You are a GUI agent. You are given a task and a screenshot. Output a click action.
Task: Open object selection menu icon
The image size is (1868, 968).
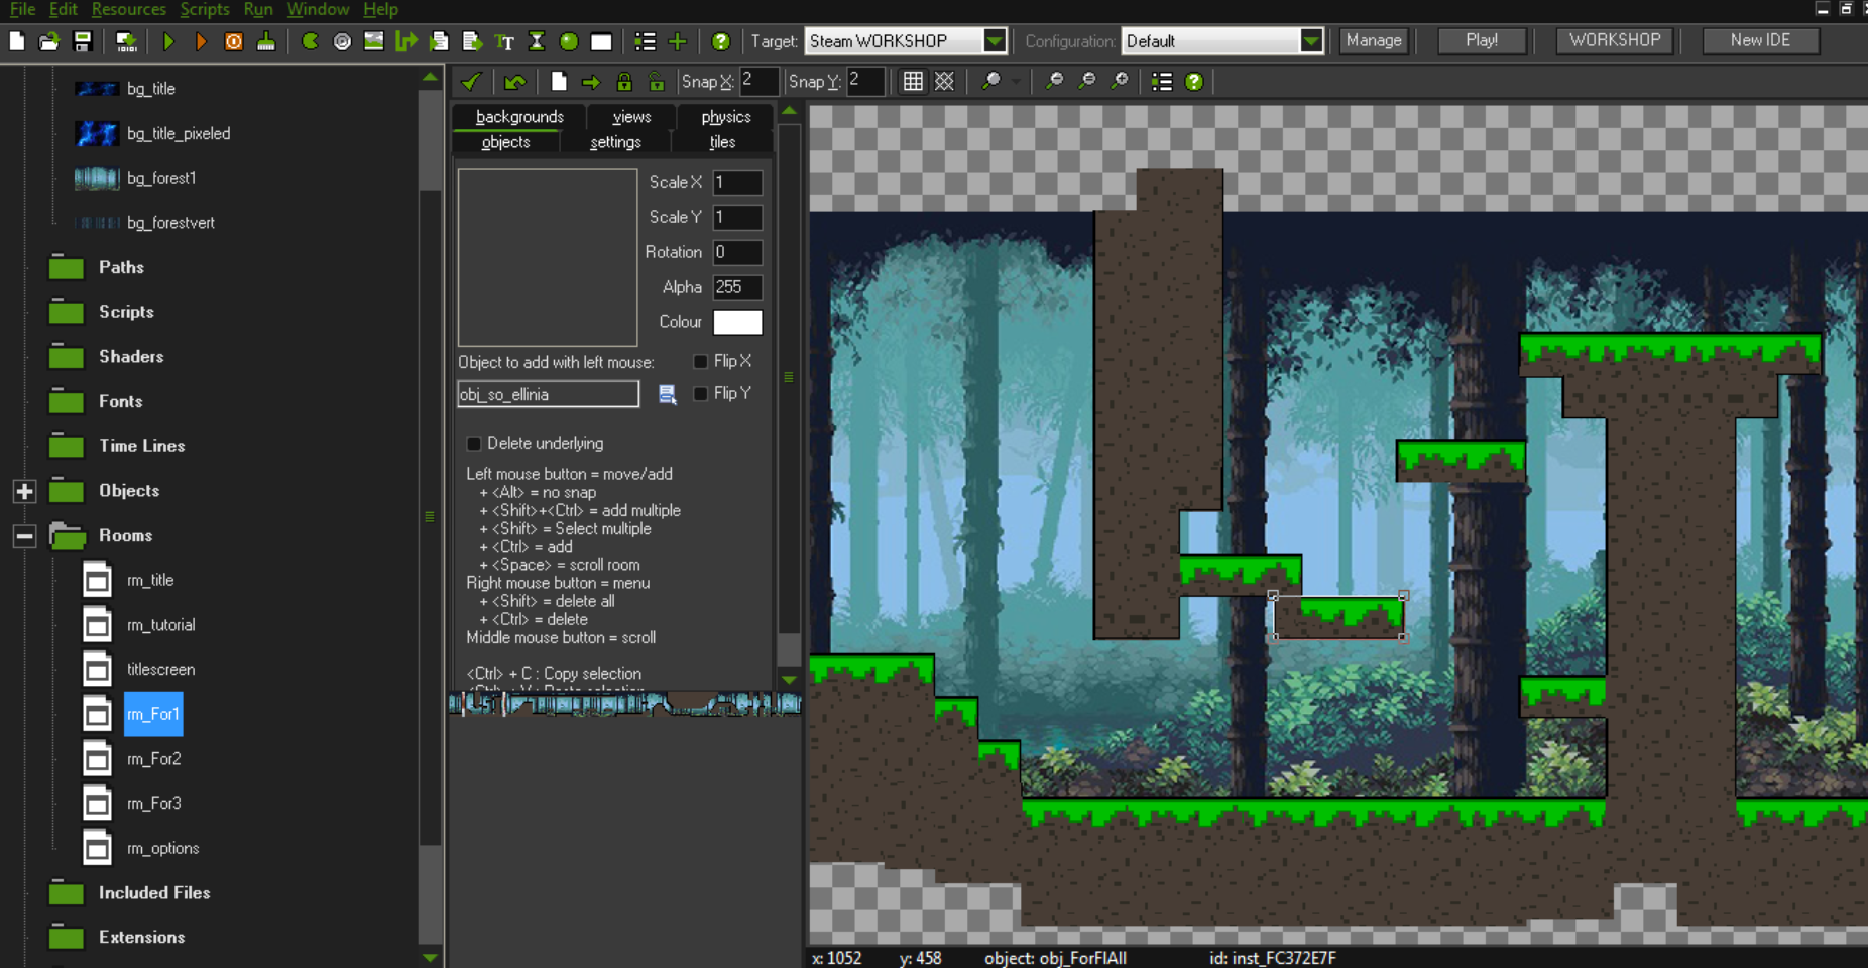[x=668, y=394]
